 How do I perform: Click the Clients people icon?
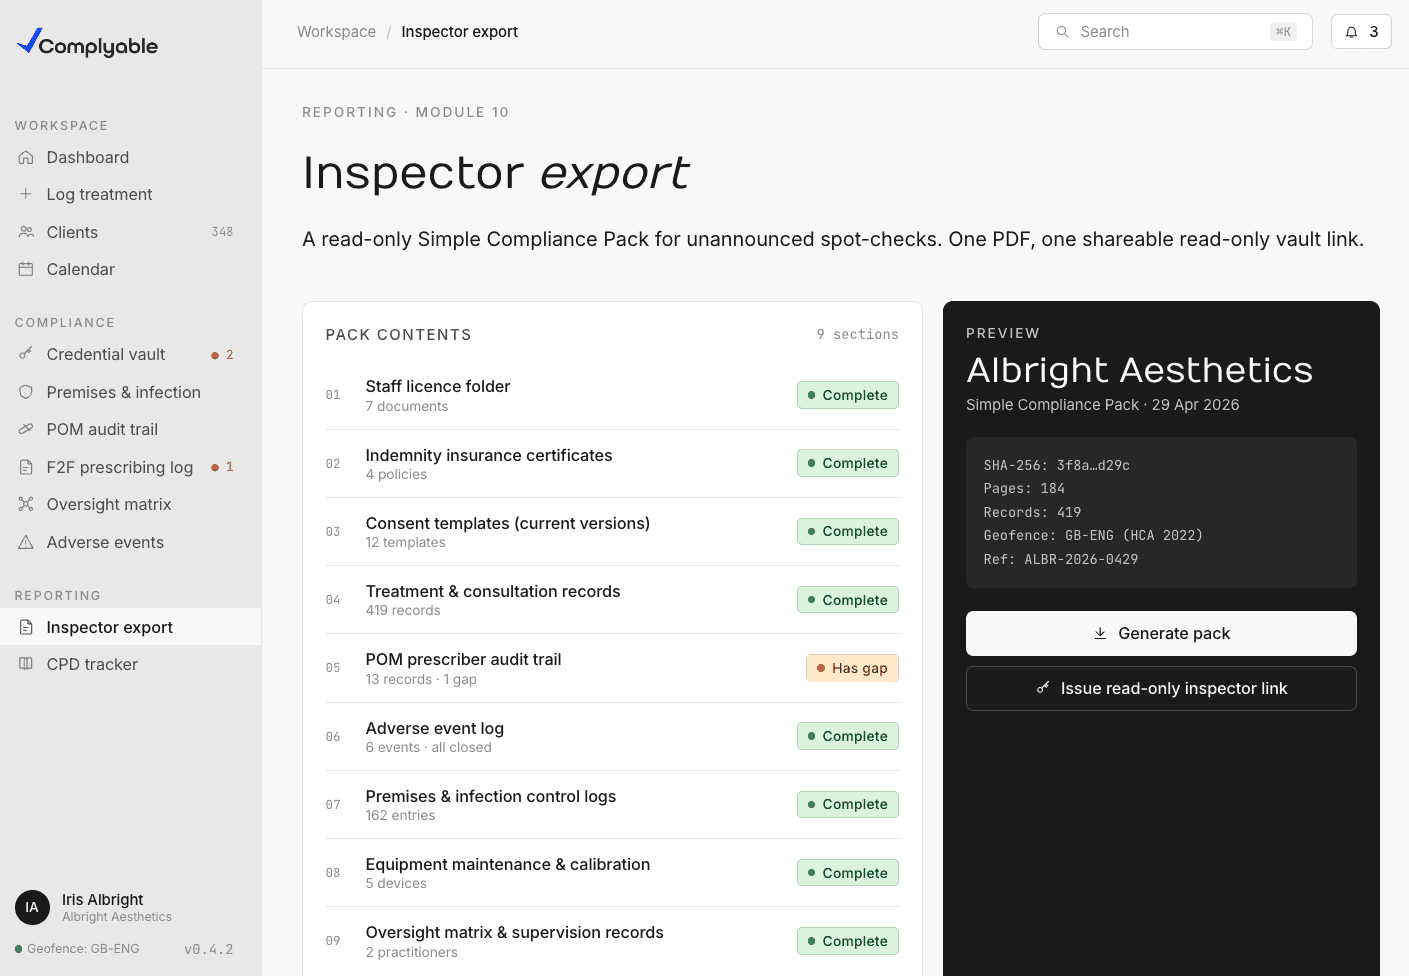[x=26, y=232]
